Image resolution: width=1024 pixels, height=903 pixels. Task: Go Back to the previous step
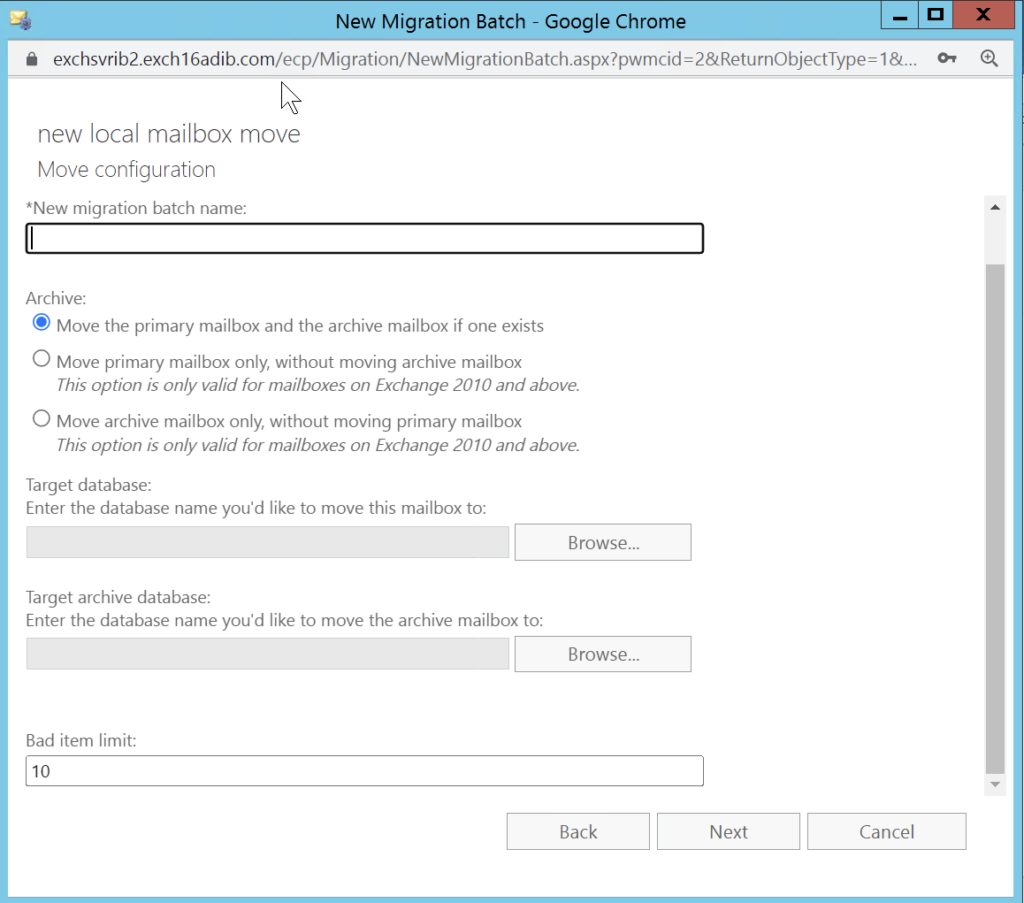[578, 832]
